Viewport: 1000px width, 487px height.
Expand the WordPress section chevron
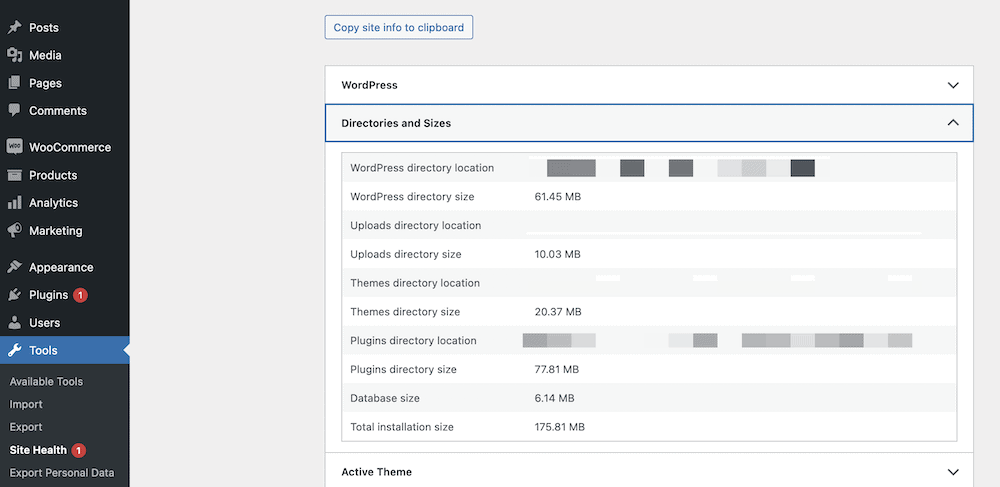coord(953,85)
